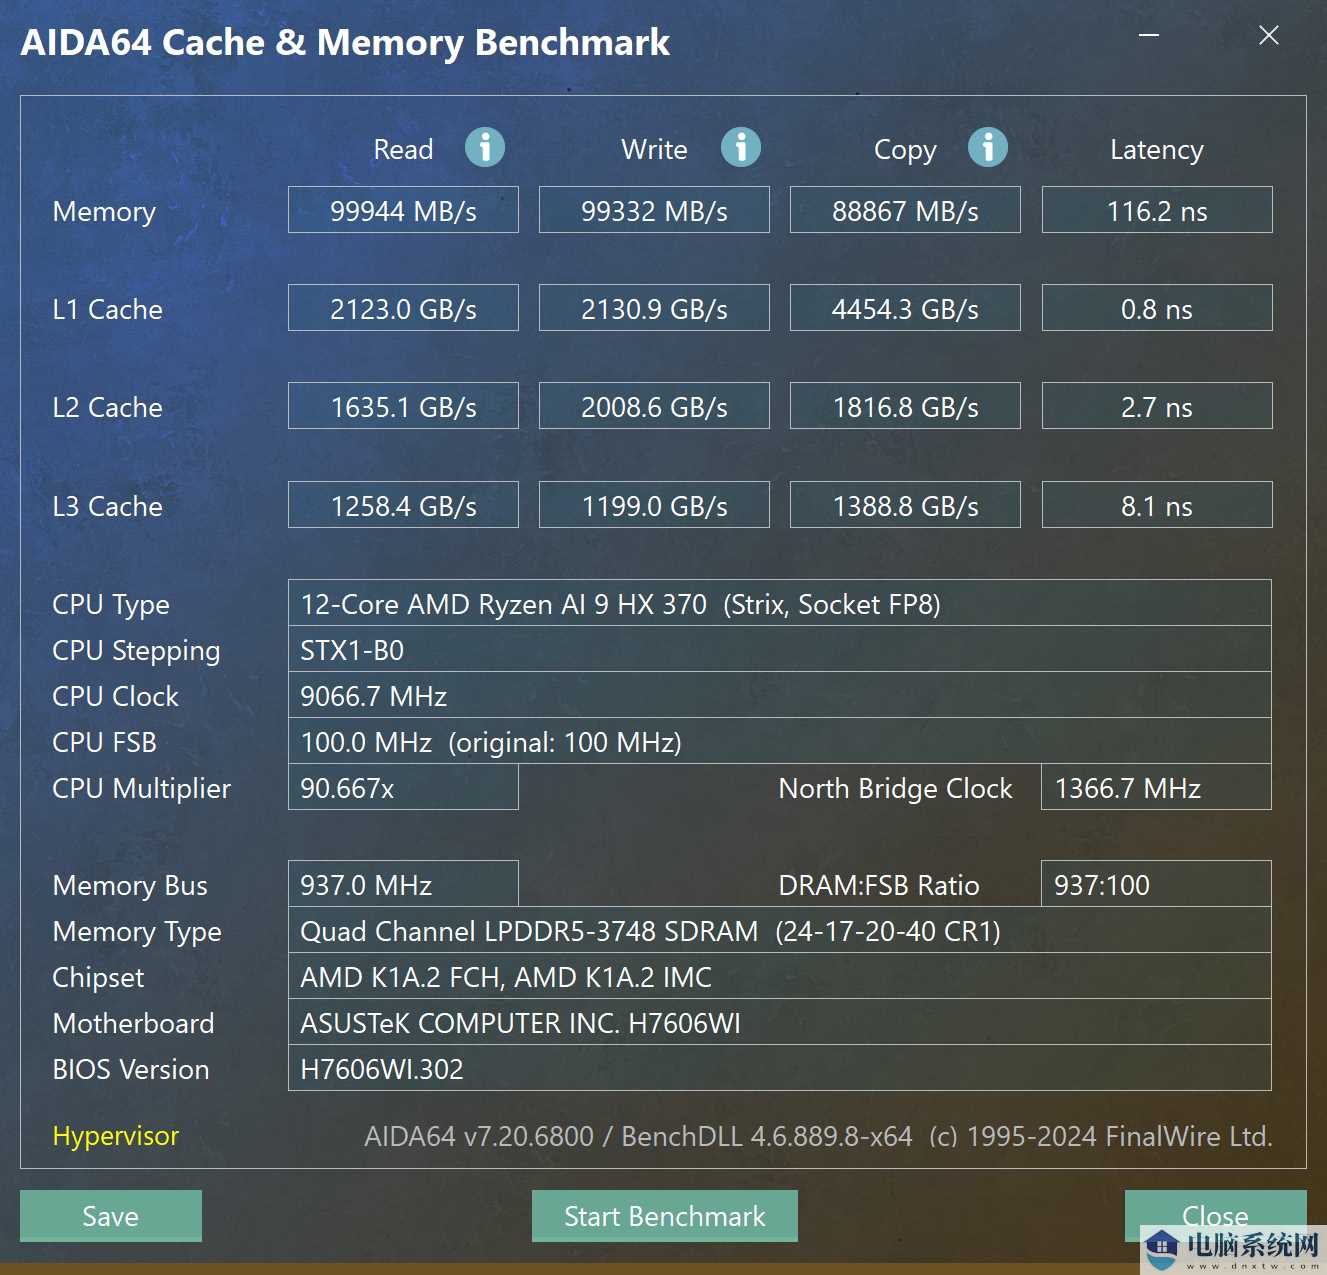Click Memory Type field Quad Channel LPDDR5-3748

click(780, 930)
